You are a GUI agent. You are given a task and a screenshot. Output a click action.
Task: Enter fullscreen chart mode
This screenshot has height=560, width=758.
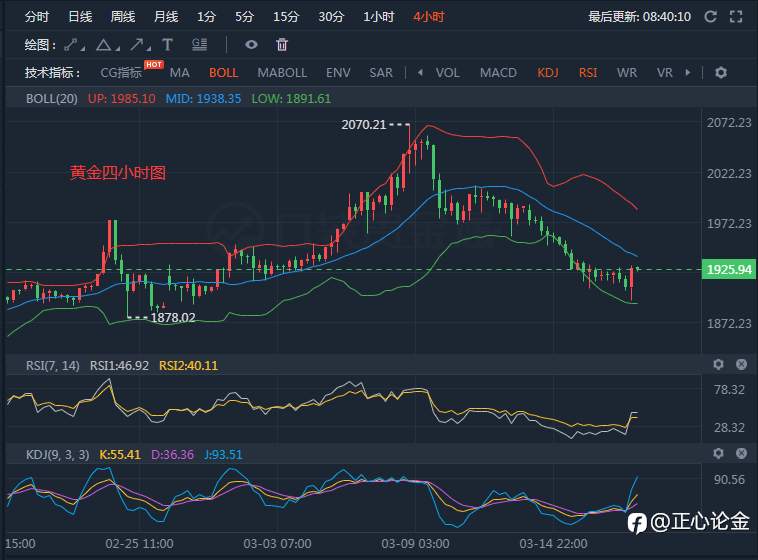tap(736, 17)
